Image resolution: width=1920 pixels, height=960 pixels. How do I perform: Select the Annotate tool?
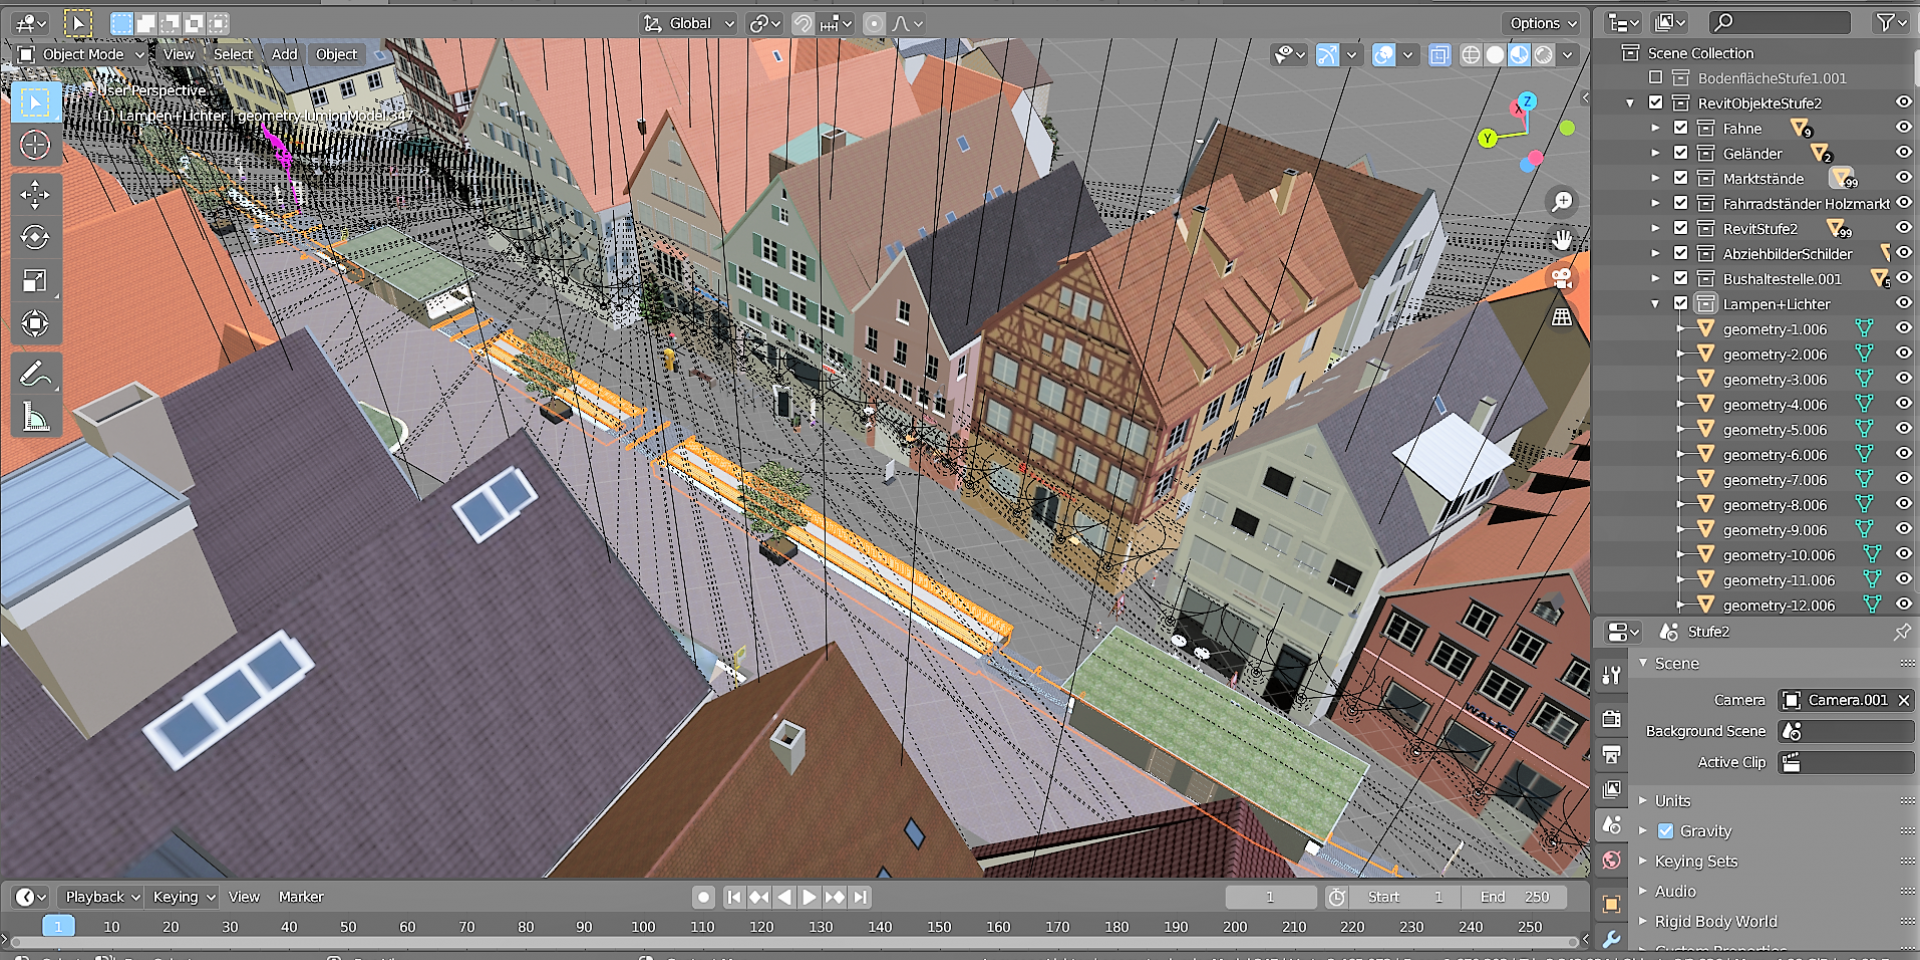click(35, 374)
